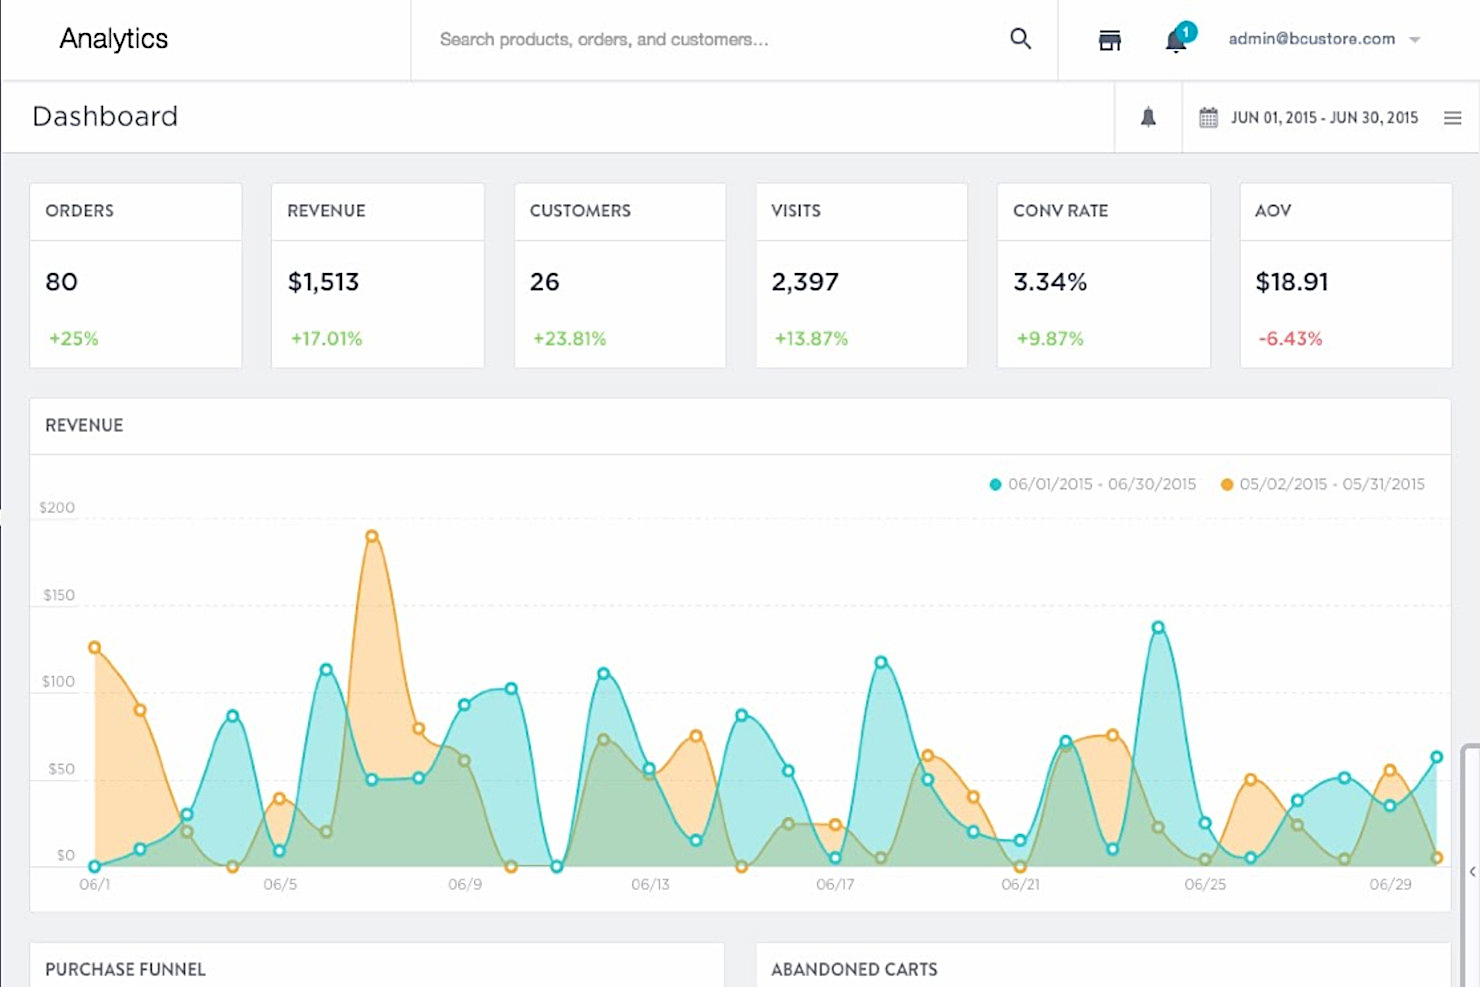1480x987 pixels.
Task: Open the ORDERS metric card
Action: point(136,274)
